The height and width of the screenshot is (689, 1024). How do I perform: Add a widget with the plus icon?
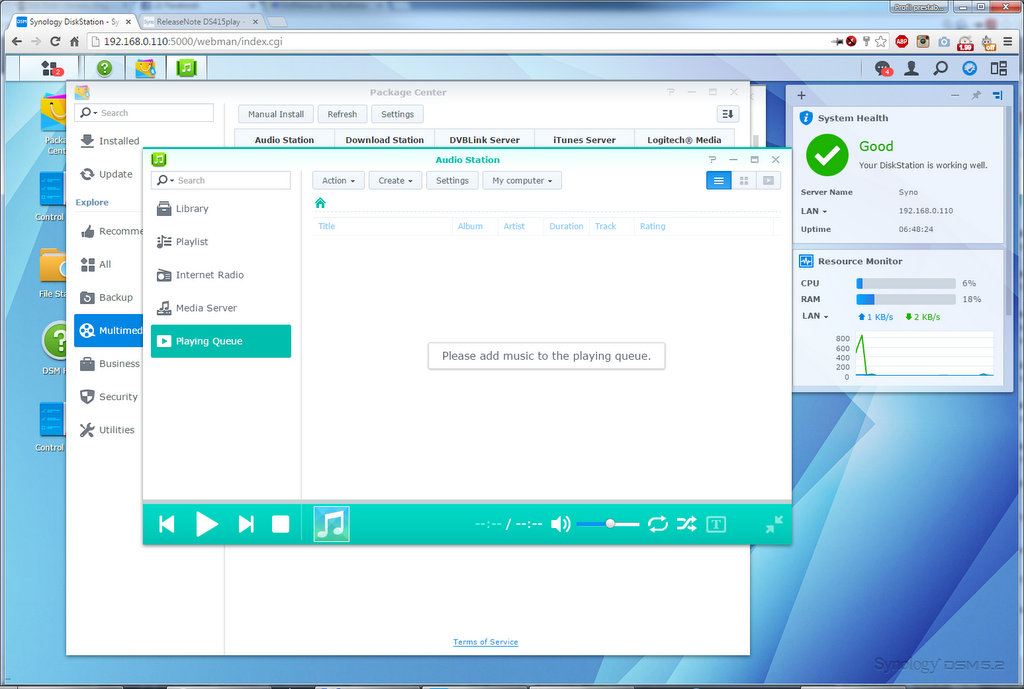tap(801, 95)
